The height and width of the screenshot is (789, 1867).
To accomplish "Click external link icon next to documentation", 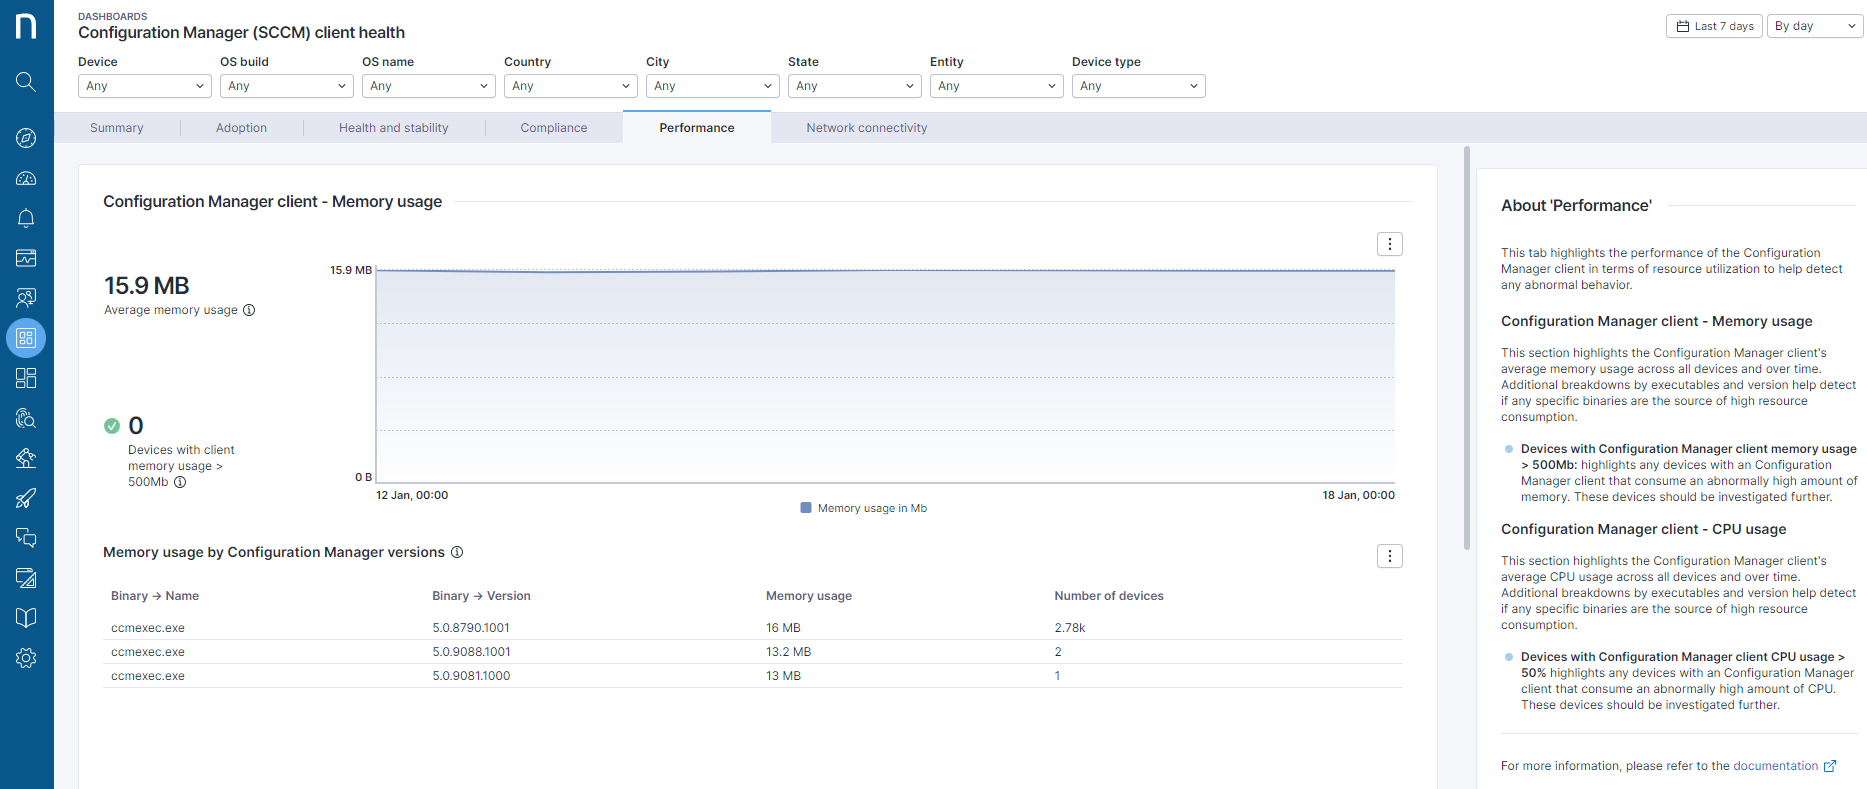I will (1830, 766).
